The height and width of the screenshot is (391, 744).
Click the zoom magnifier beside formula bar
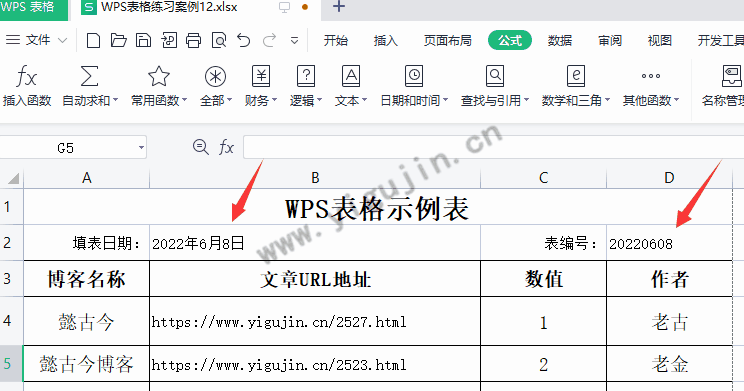coord(200,147)
